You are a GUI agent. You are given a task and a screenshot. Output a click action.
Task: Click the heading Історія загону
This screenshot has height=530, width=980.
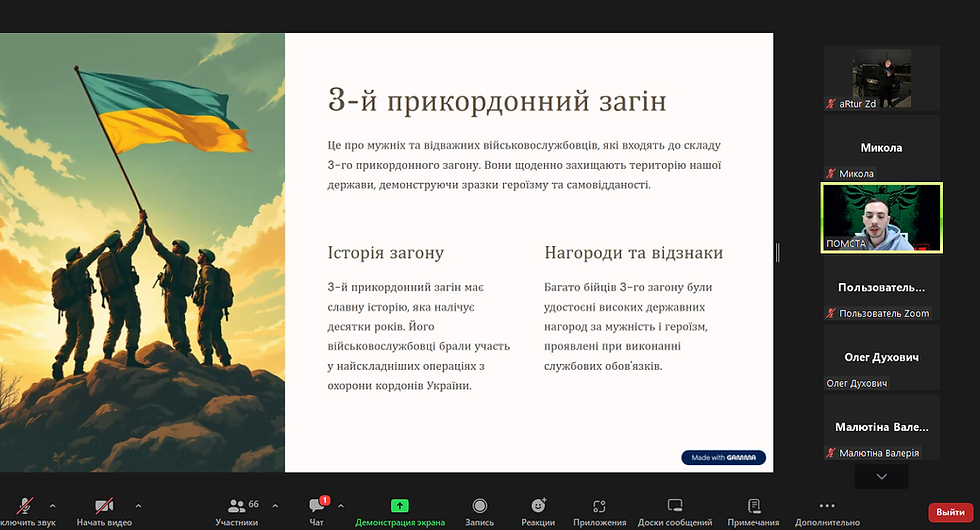(386, 252)
